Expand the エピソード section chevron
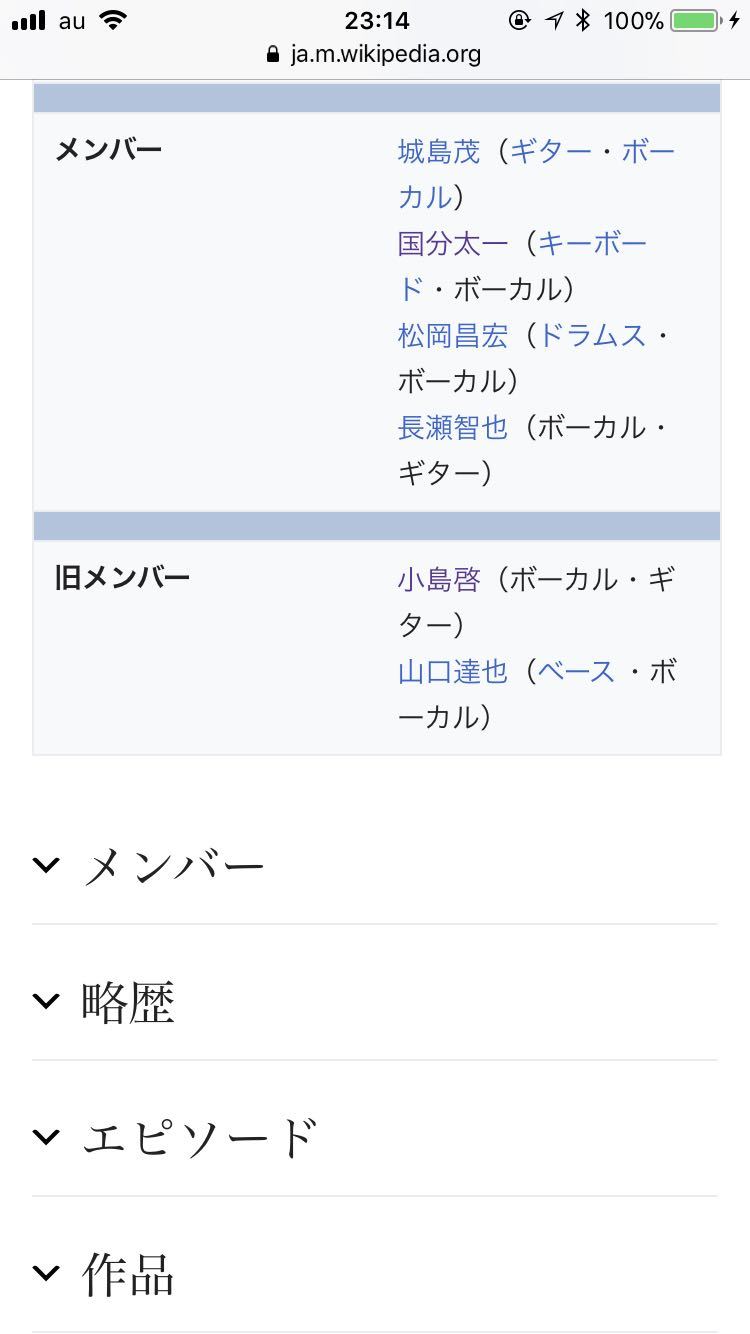 [46, 1137]
